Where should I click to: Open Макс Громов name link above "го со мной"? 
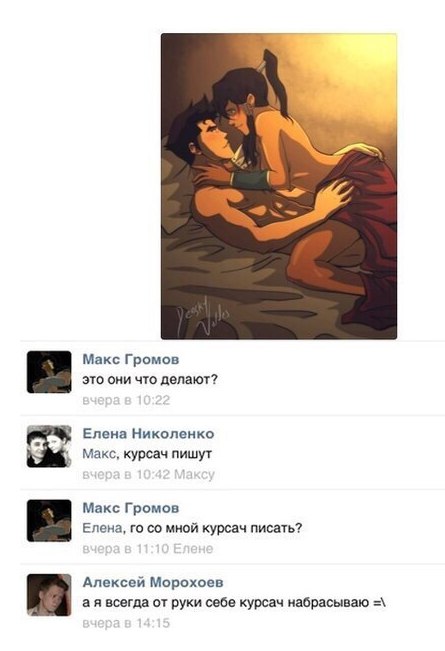point(131,508)
